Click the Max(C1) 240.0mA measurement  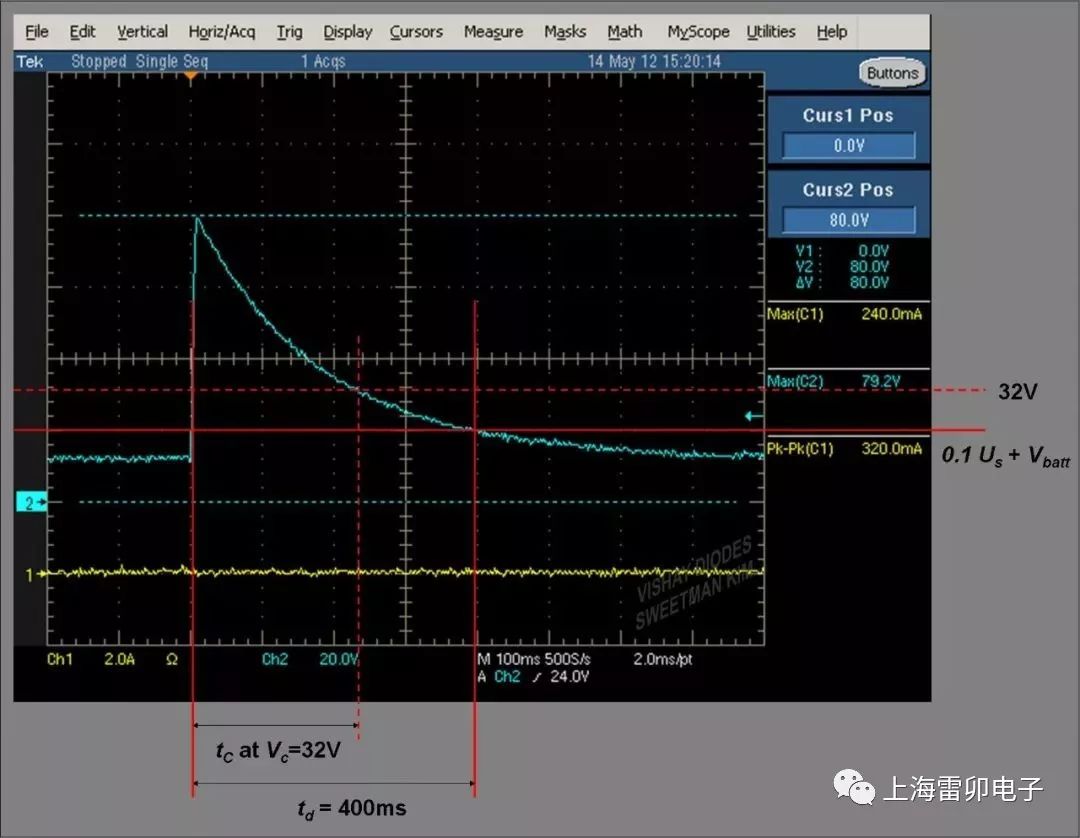(844, 314)
